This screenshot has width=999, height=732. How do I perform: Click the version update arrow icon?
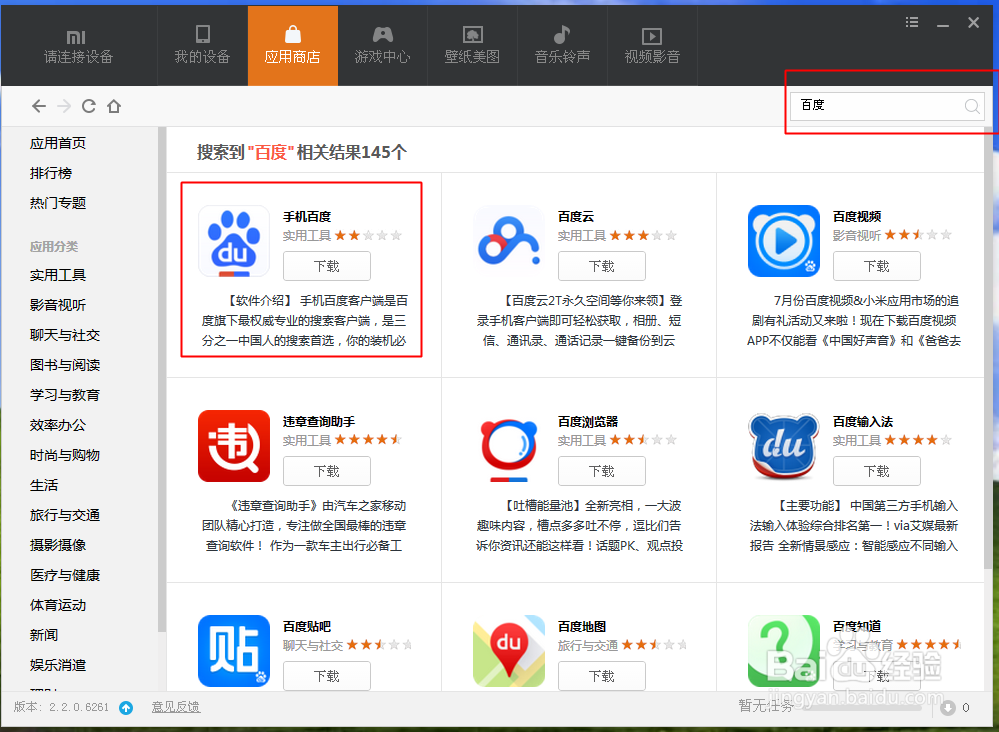pos(126,708)
